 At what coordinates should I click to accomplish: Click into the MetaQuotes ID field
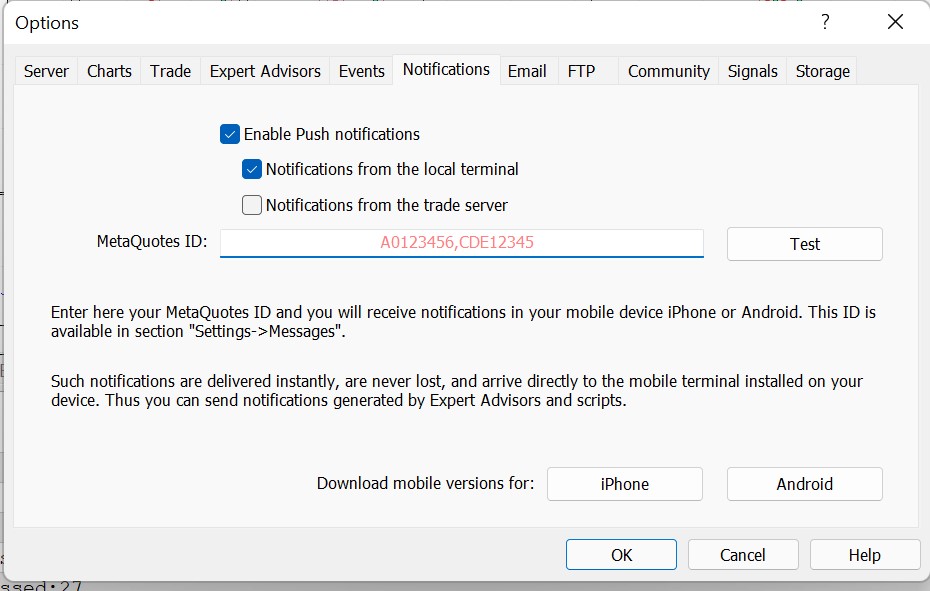(x=461, y=243)
